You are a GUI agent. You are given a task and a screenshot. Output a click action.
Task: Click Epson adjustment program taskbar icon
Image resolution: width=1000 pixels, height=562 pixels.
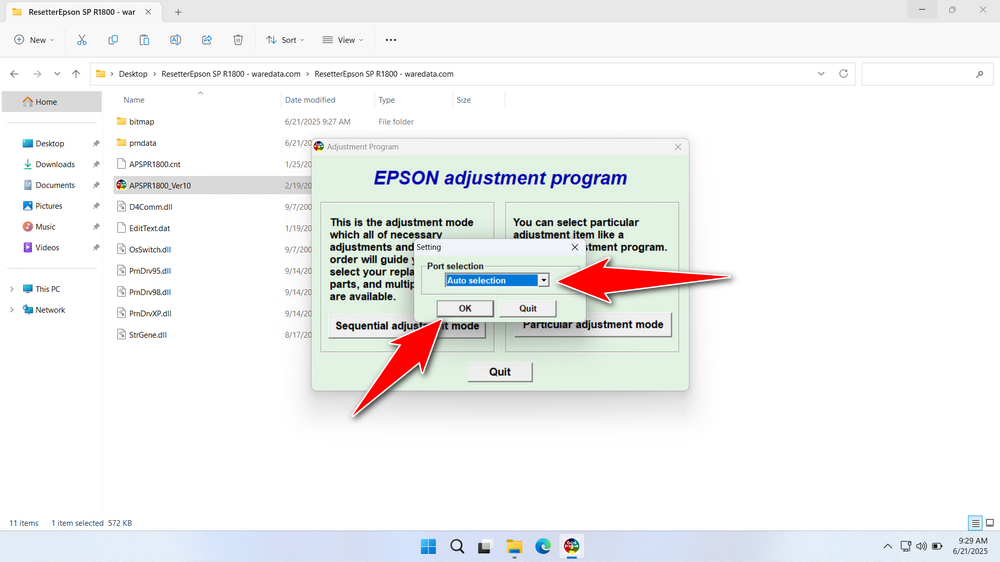point(571,546)
